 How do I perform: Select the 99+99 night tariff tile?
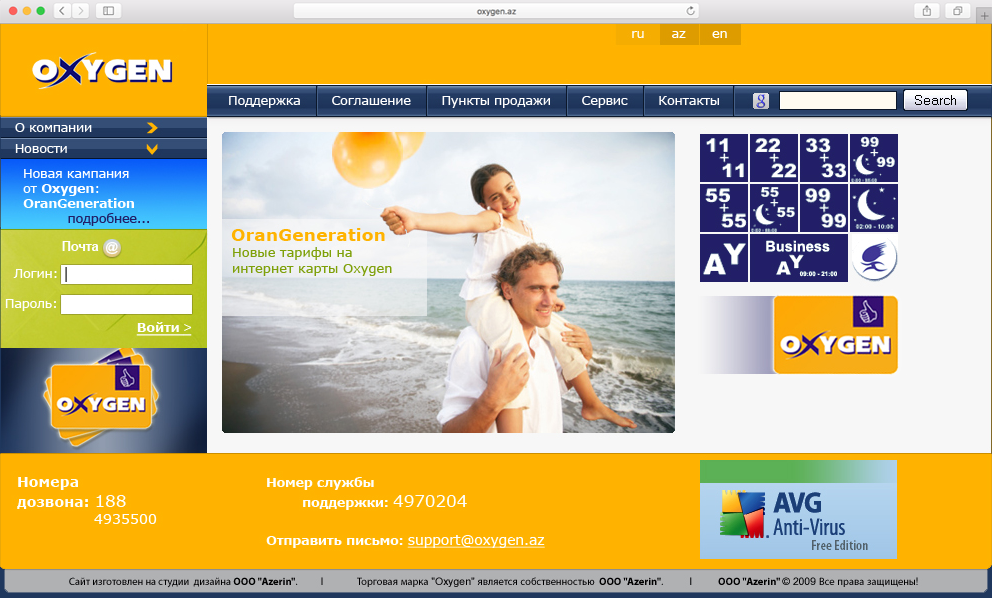874,158
